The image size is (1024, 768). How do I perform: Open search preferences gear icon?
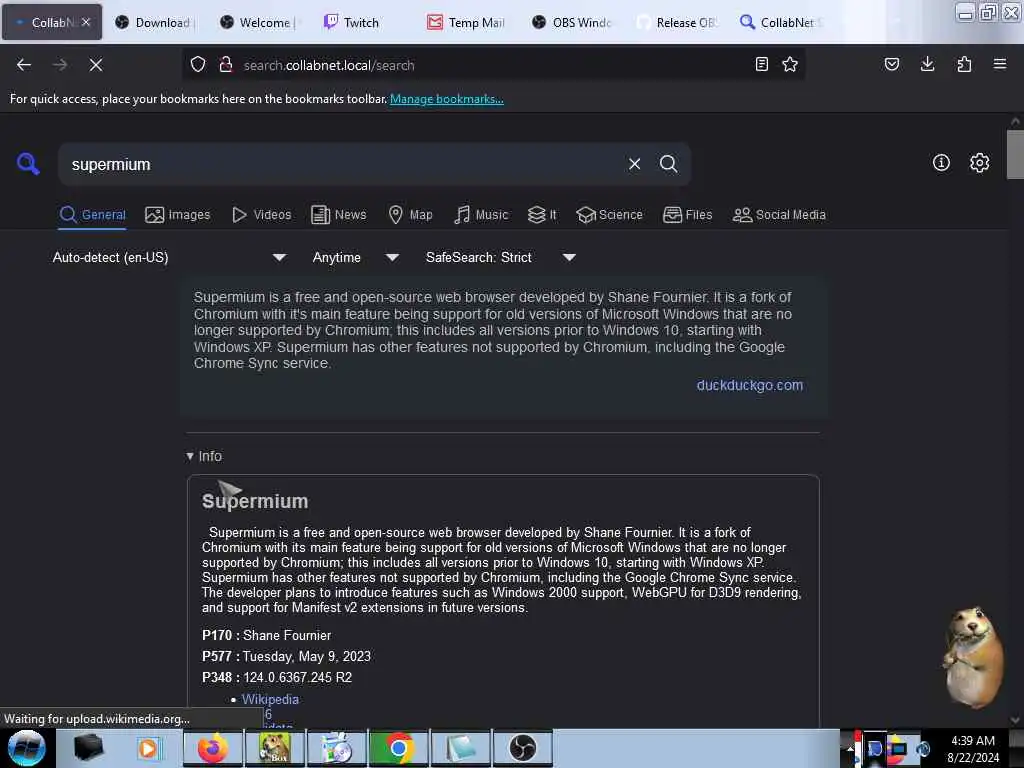pyautogui.click(x=979, y=163)
